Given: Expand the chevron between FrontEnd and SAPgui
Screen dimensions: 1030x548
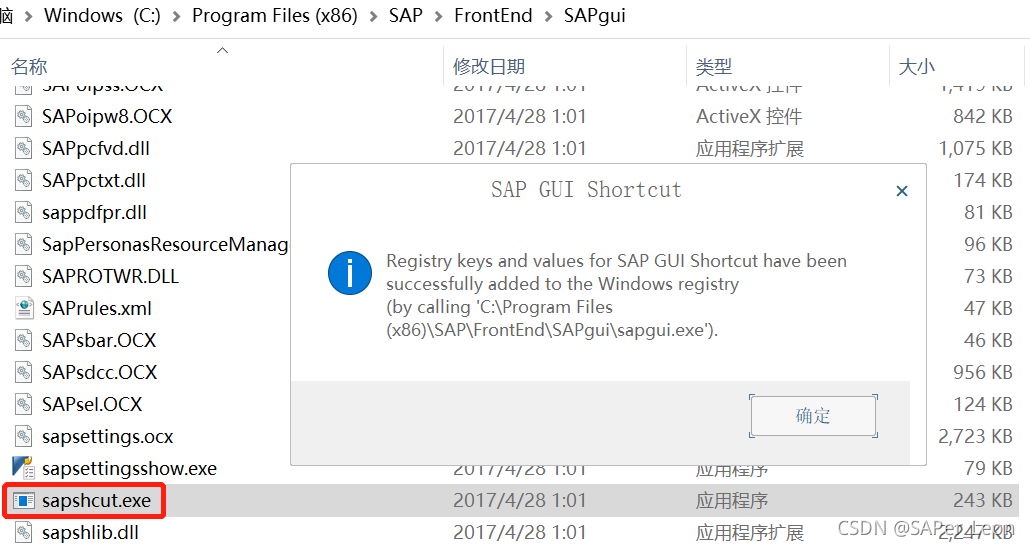Looking at the screenshot, I should [548, 16].
